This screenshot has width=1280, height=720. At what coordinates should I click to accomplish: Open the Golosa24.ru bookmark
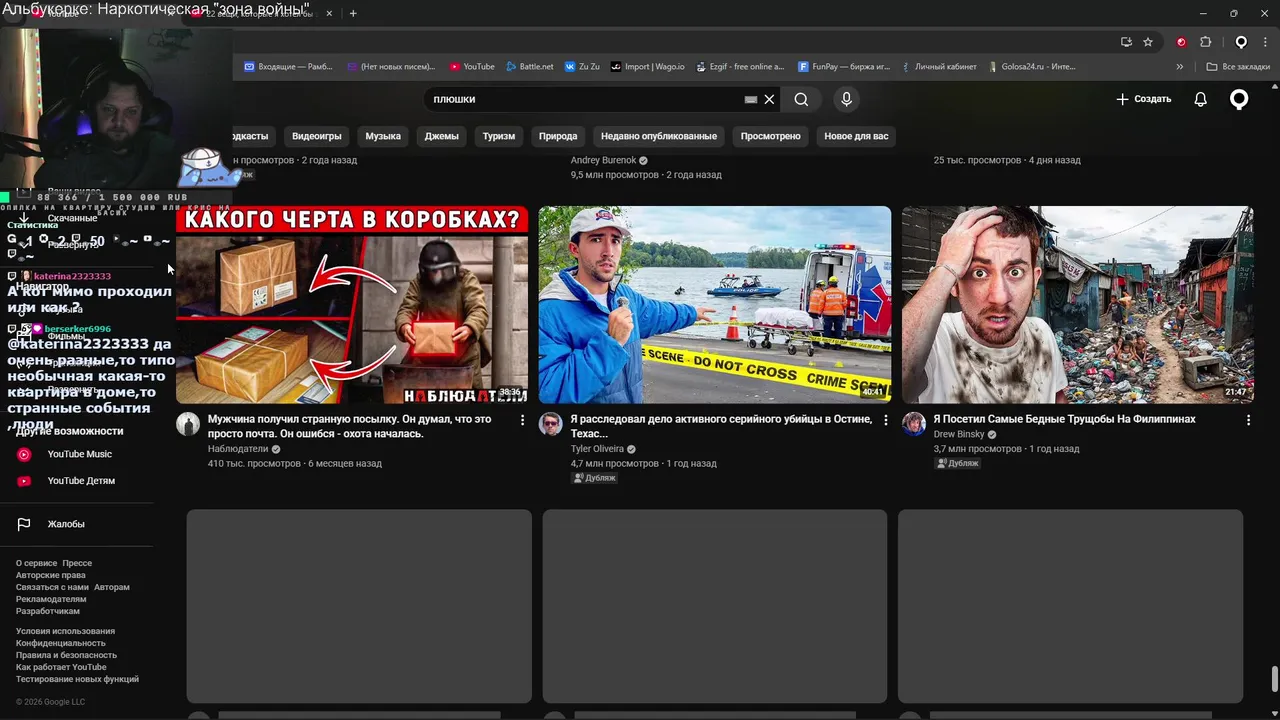click(1032, 67)
